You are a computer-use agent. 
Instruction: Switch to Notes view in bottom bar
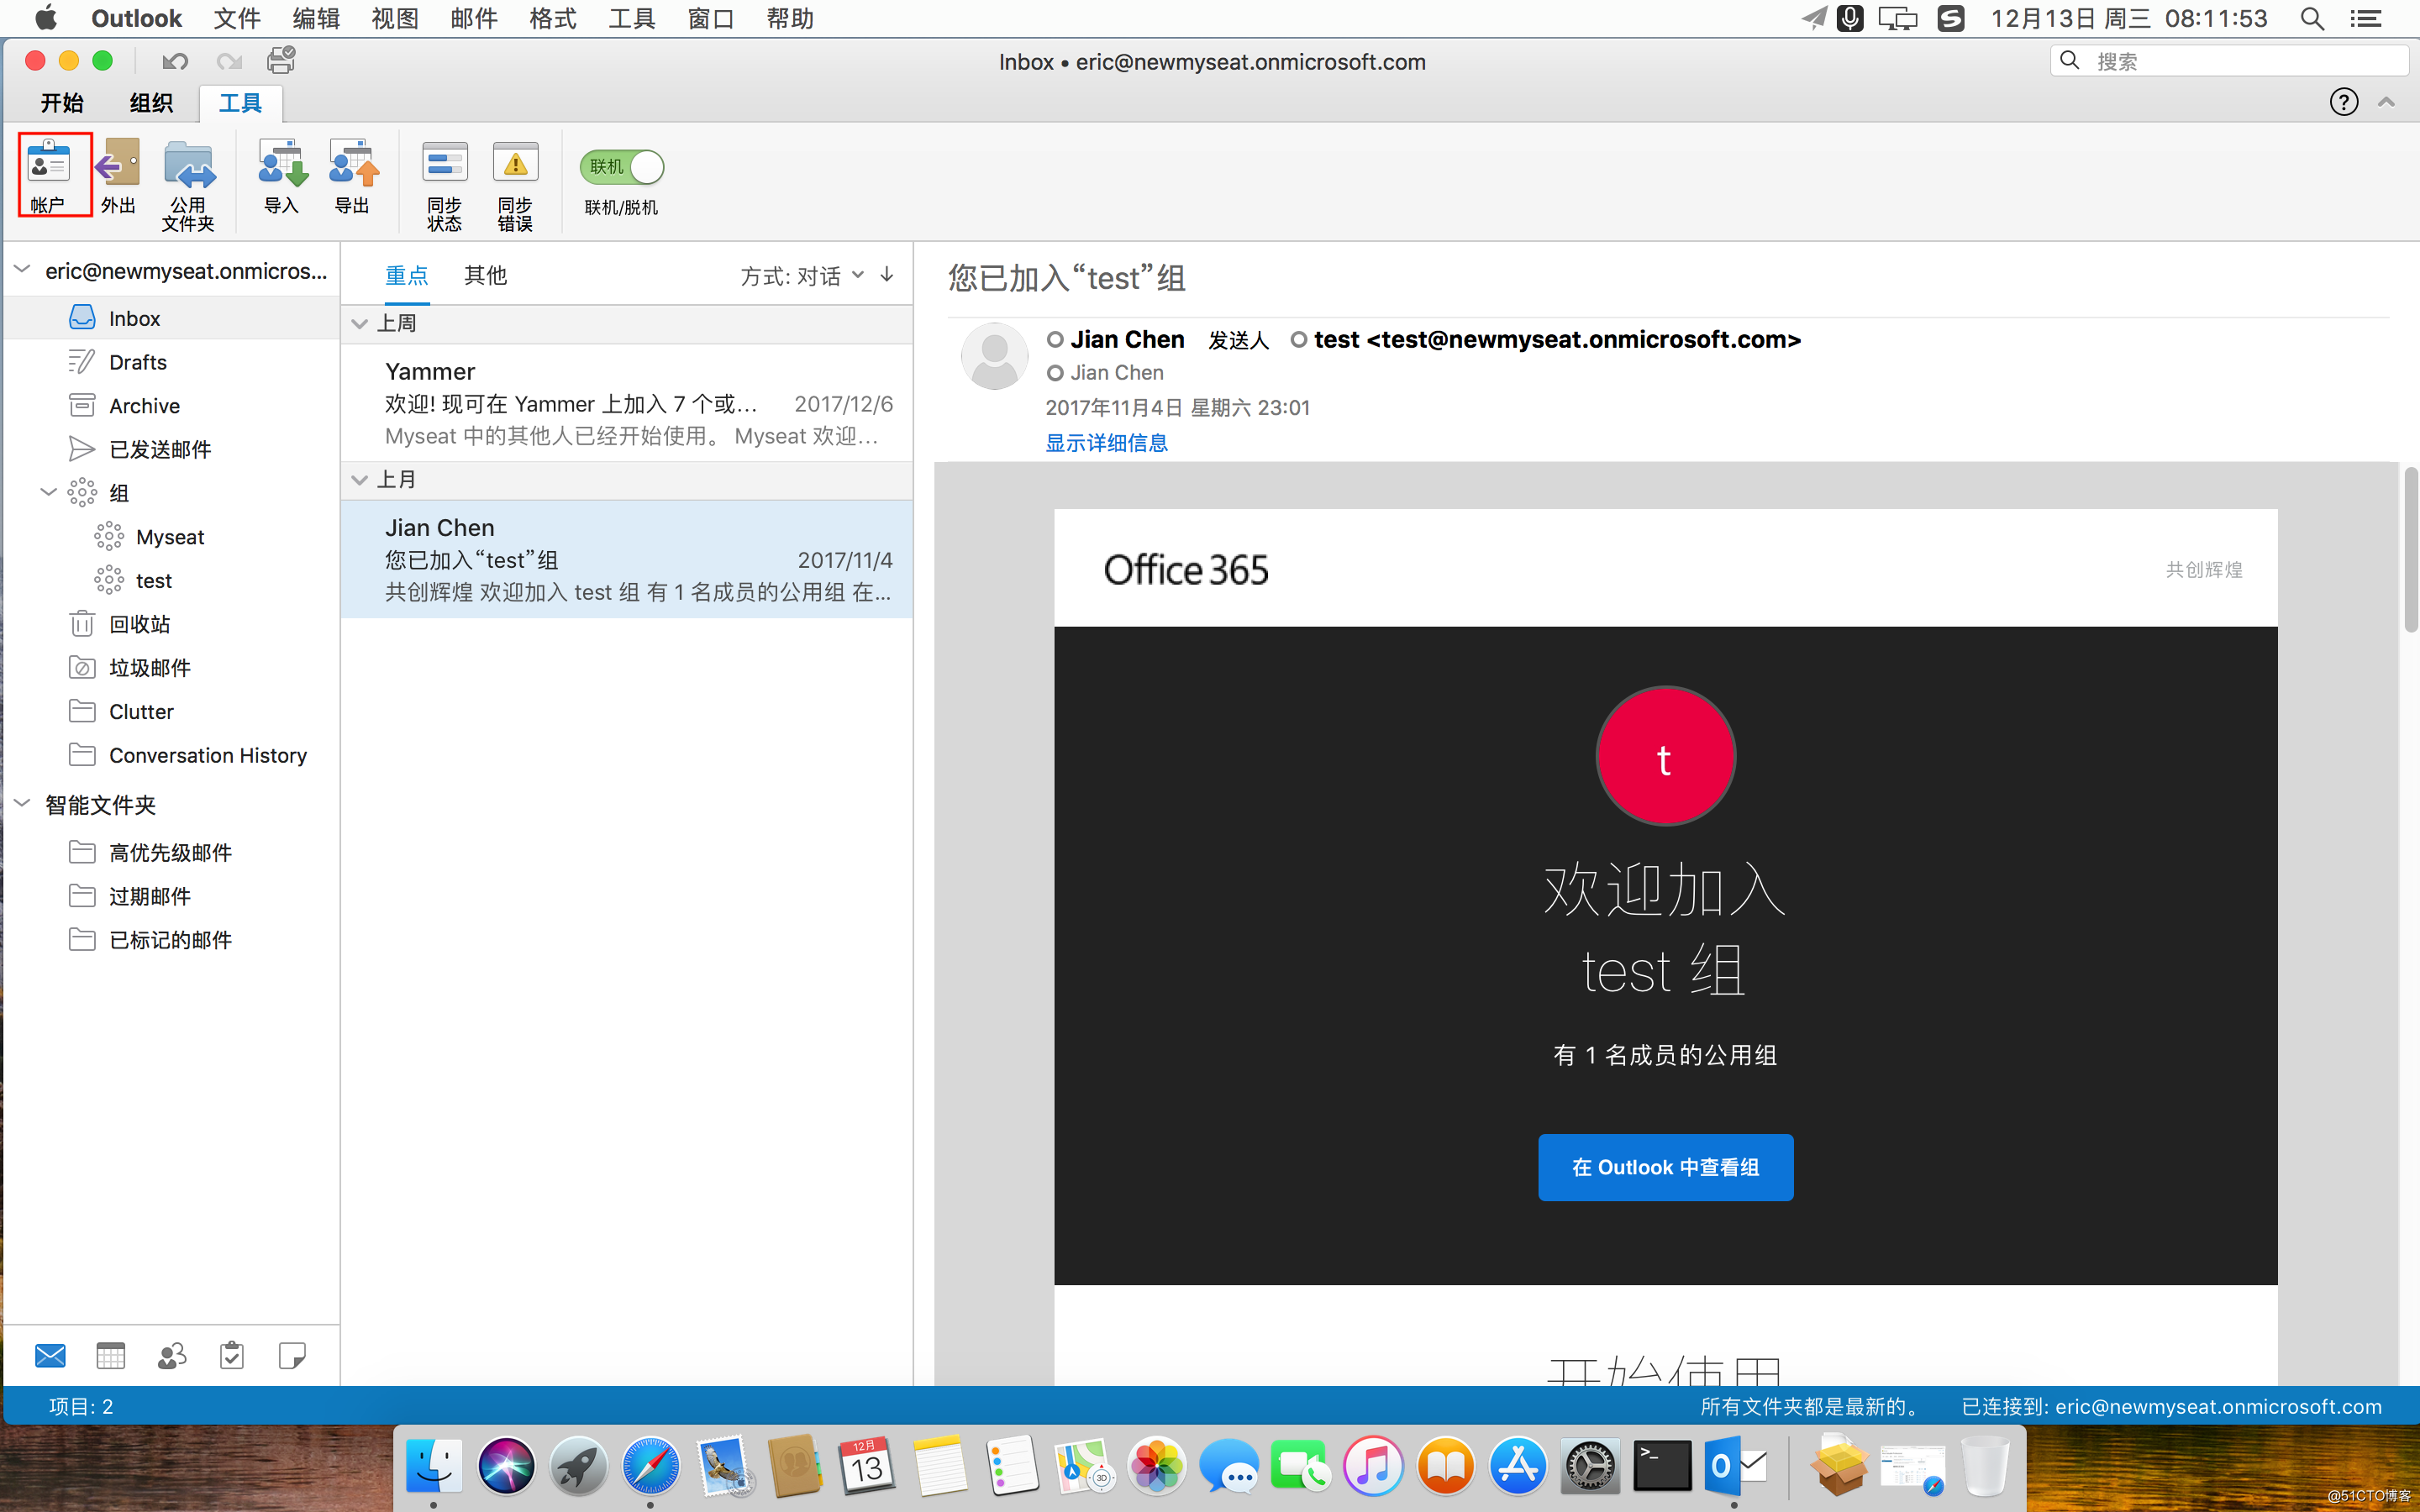[x=292, y=1356]
